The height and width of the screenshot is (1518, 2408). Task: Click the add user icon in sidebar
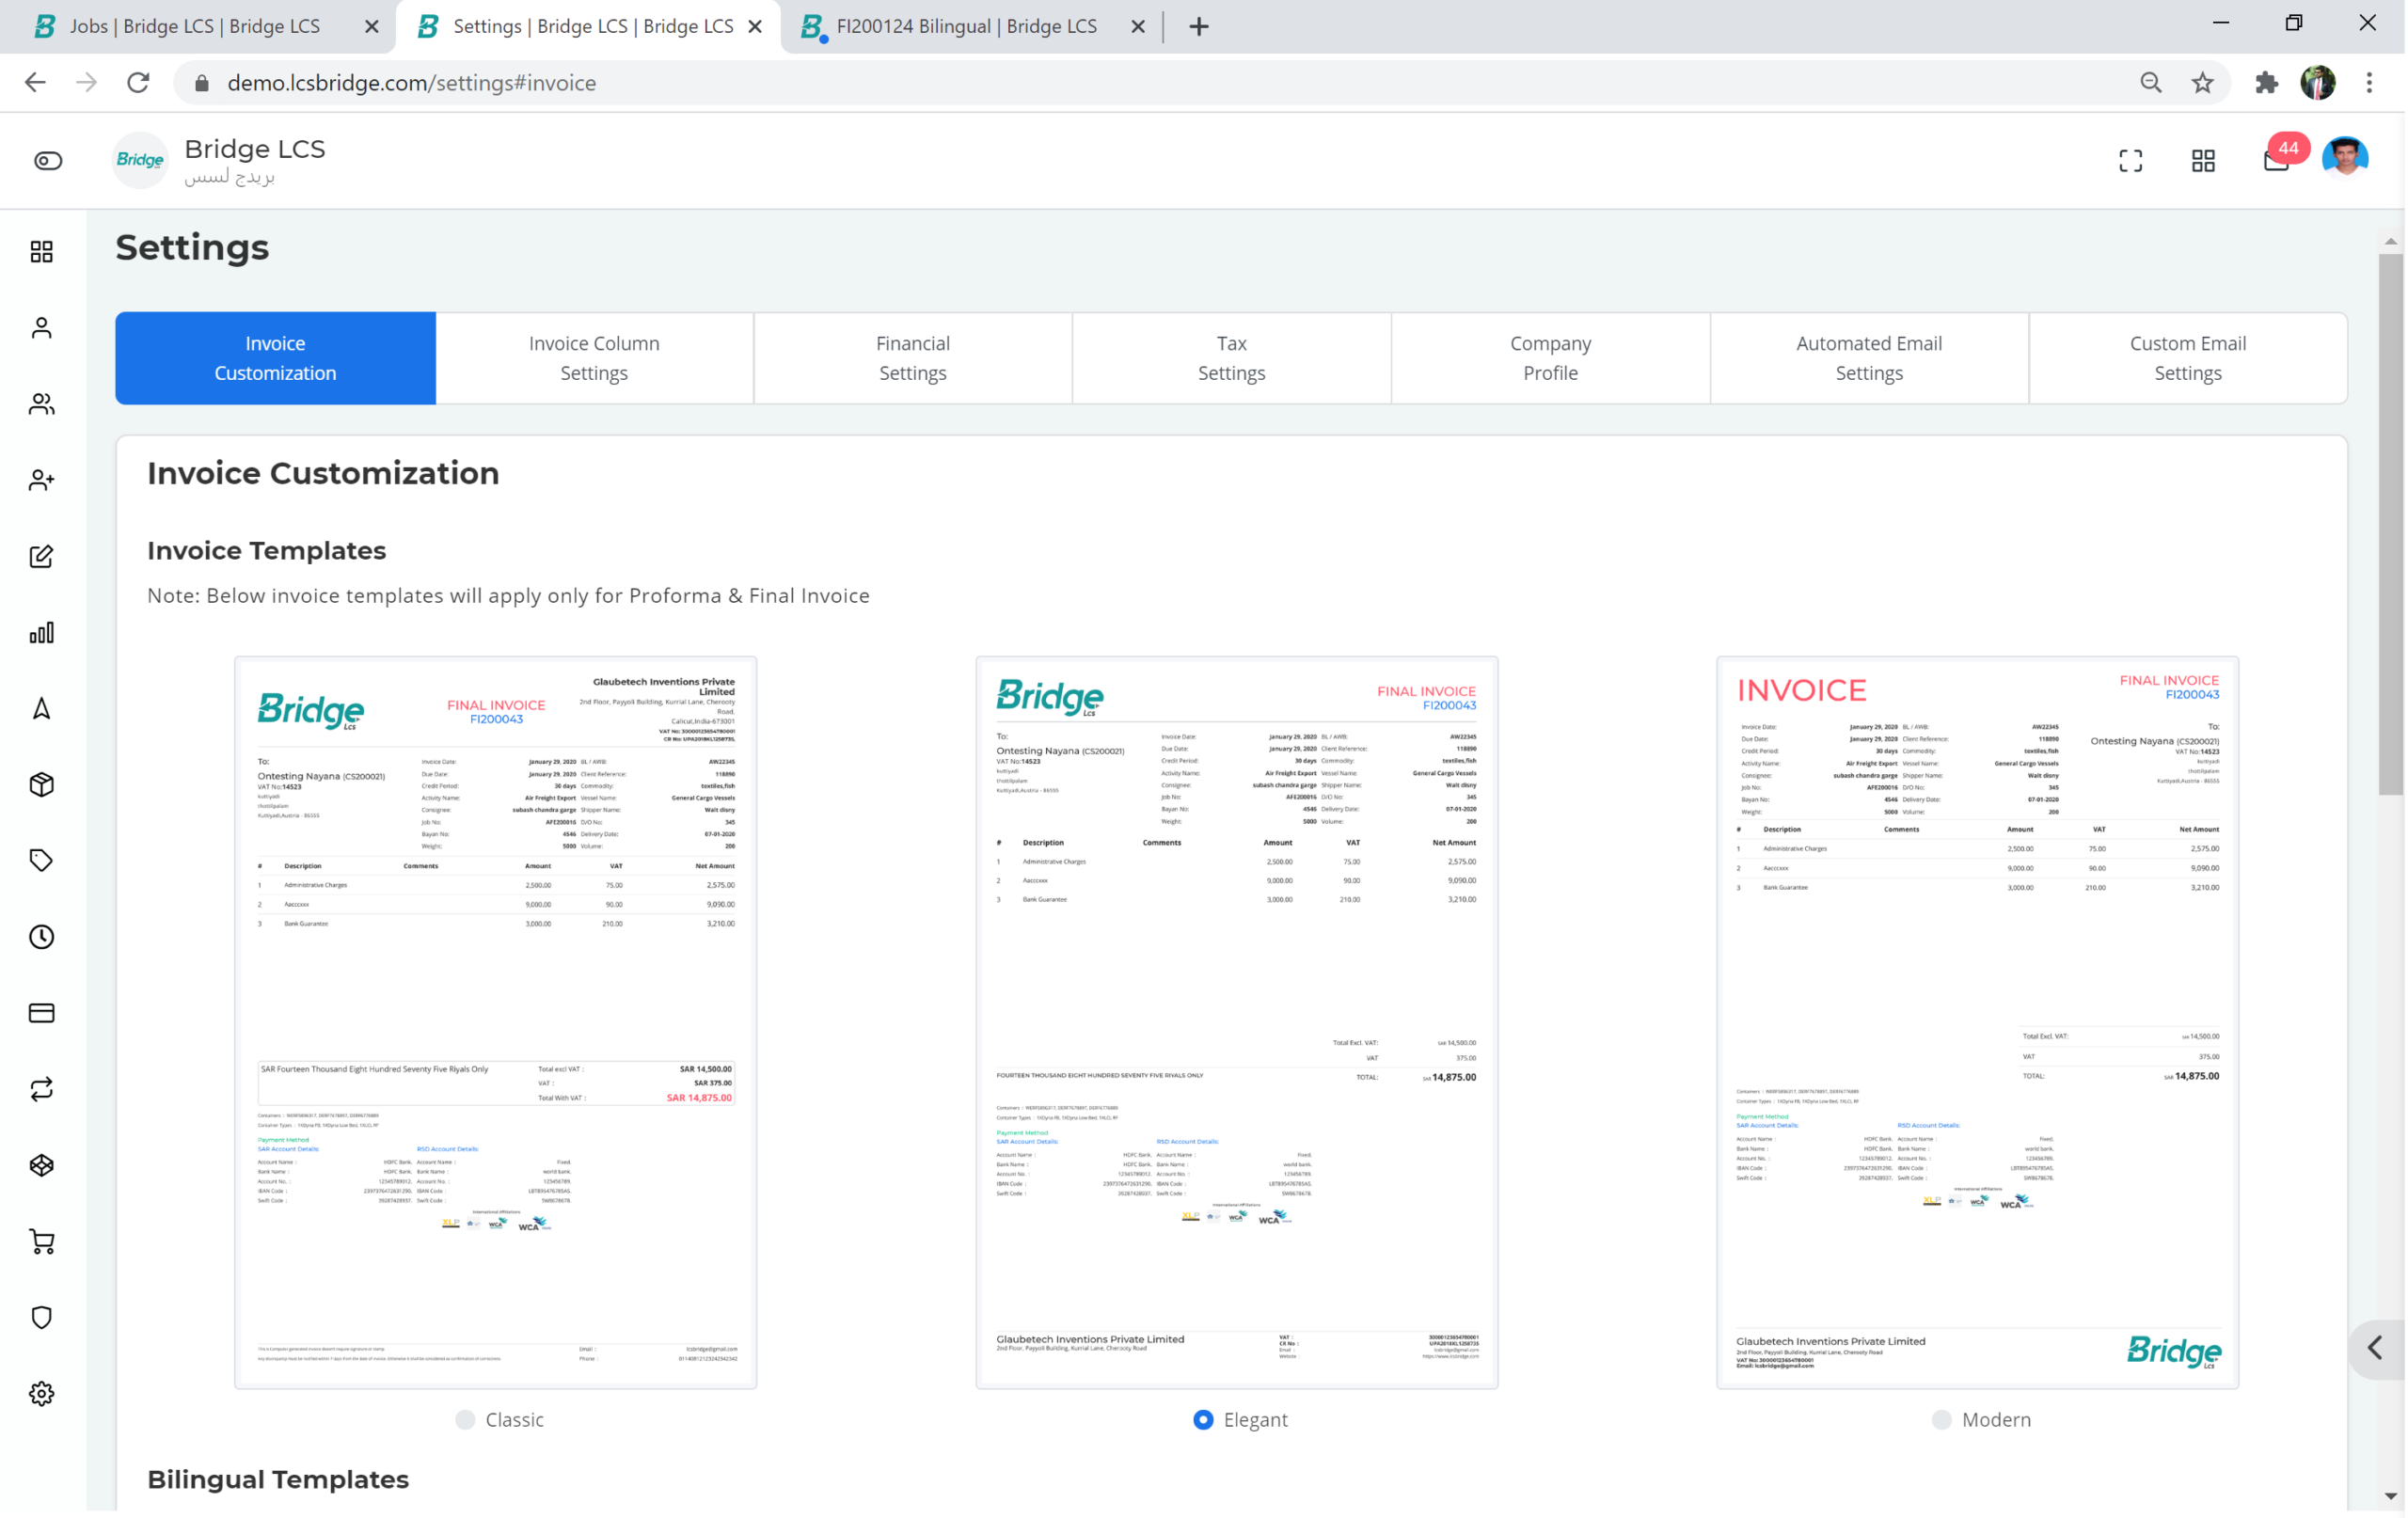(x=42, y=480)
